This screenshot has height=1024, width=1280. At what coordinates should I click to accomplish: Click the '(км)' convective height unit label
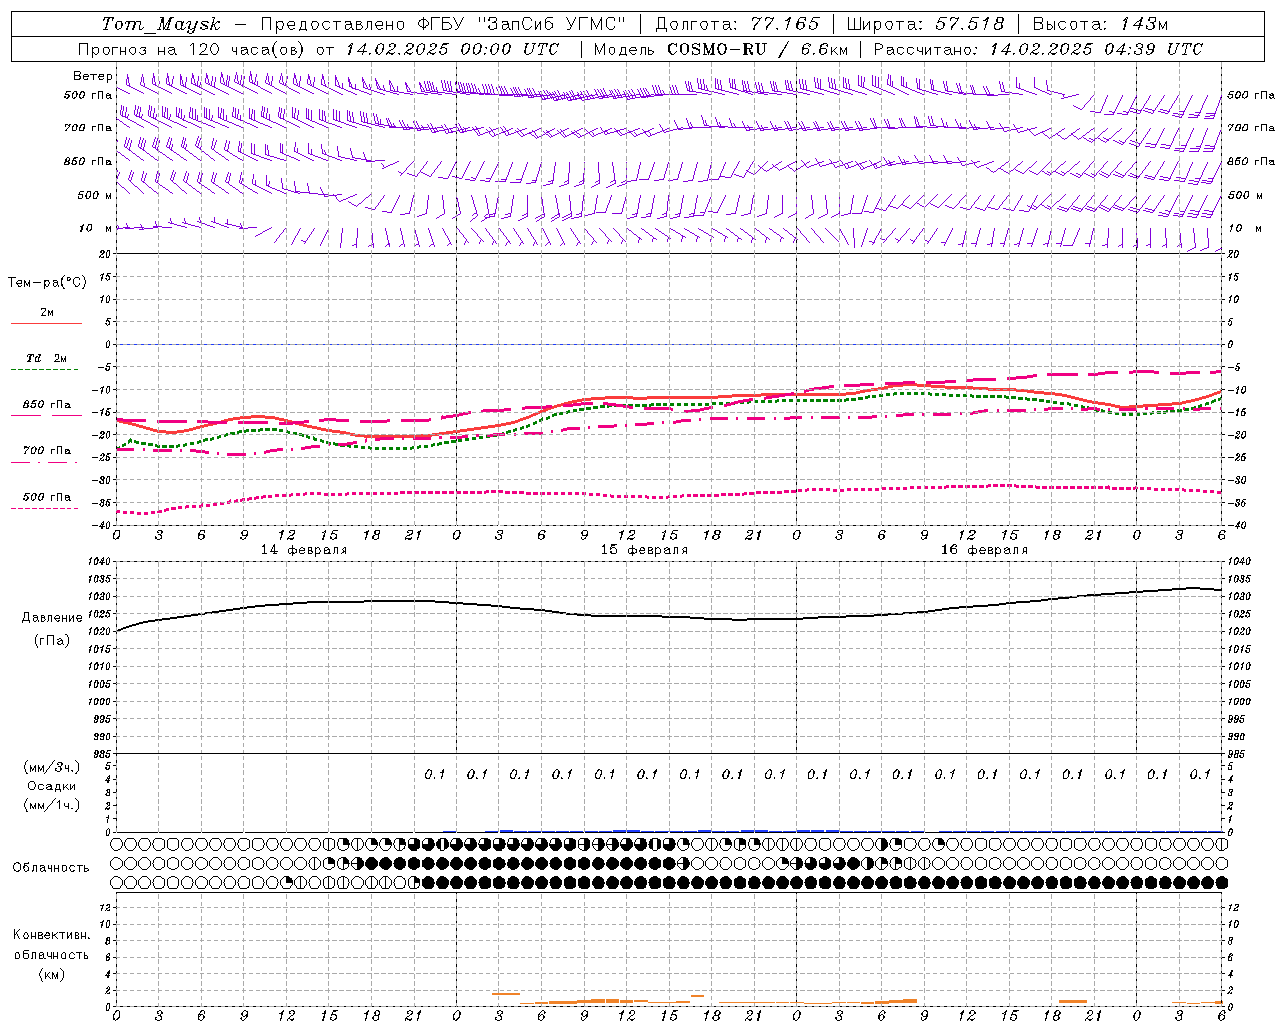51,974
